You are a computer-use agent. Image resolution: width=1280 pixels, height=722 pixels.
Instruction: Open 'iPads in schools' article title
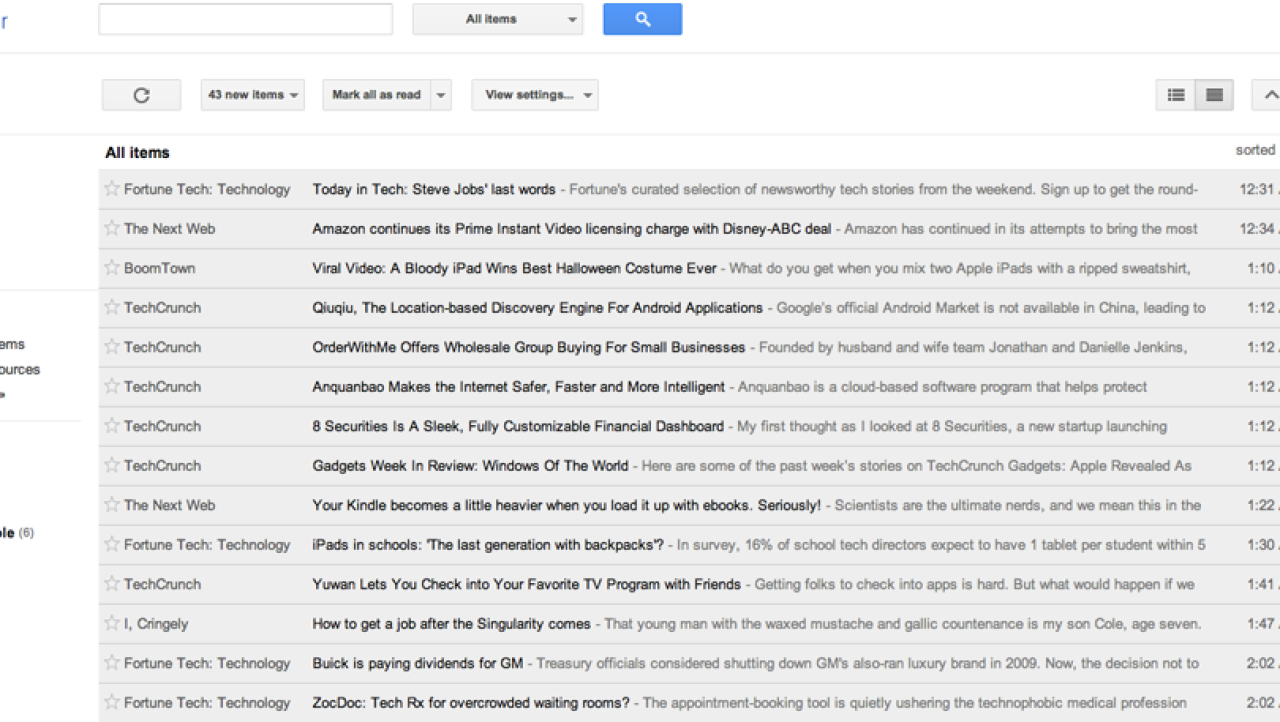(488, 544)
